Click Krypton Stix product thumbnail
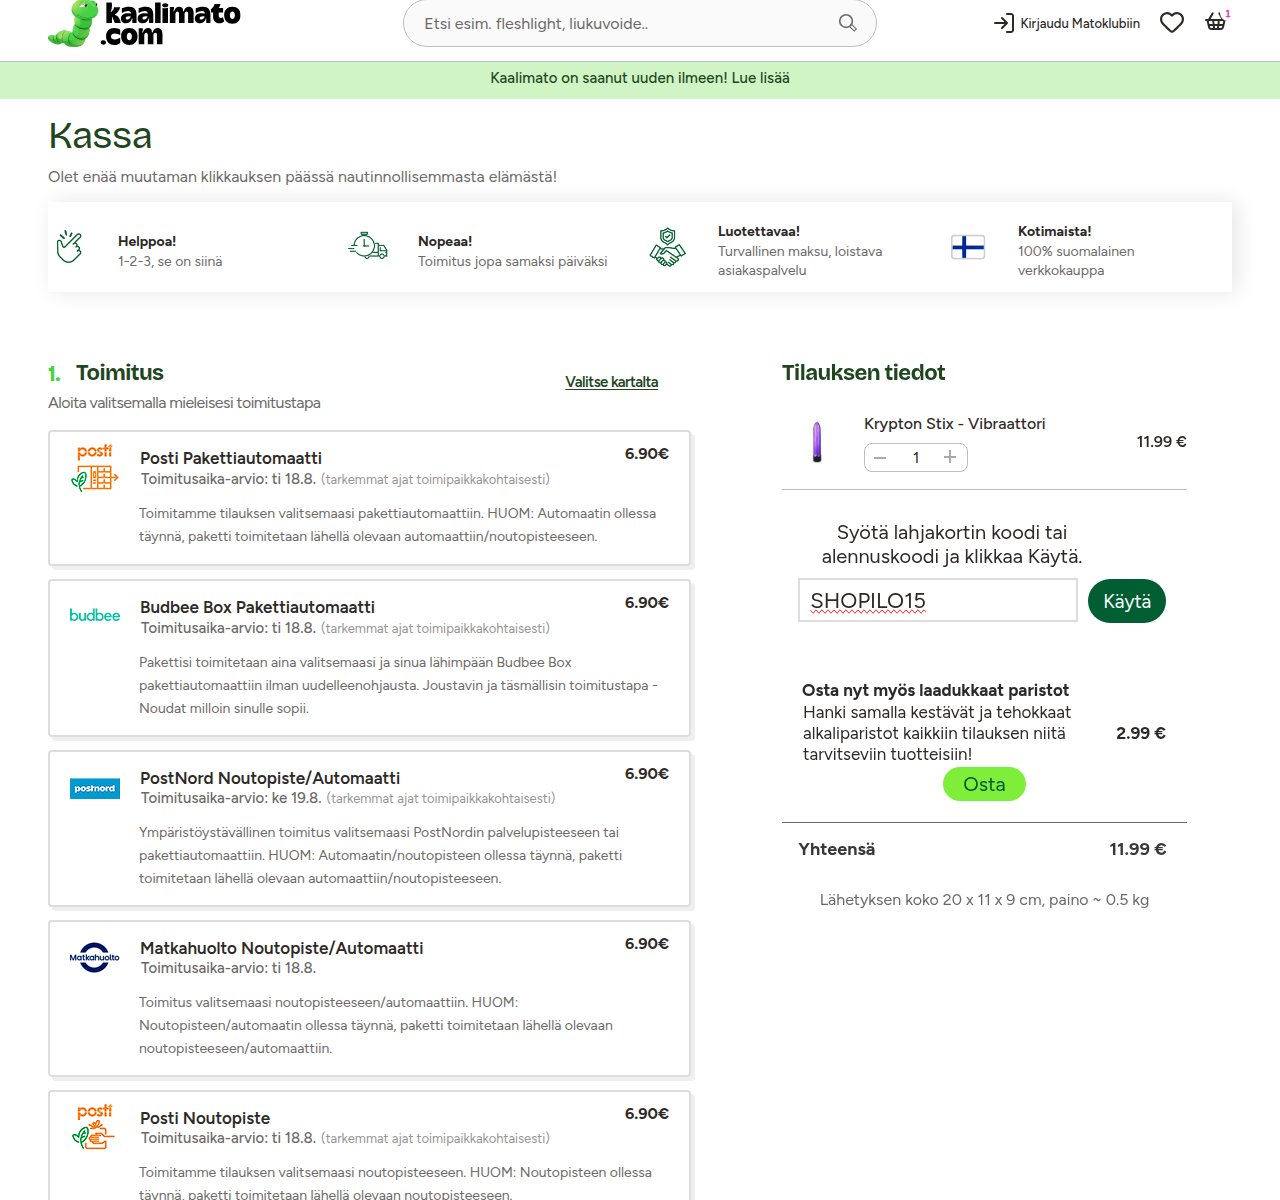The height and width of the screenshot is (1200, 1280). (818, 441)
